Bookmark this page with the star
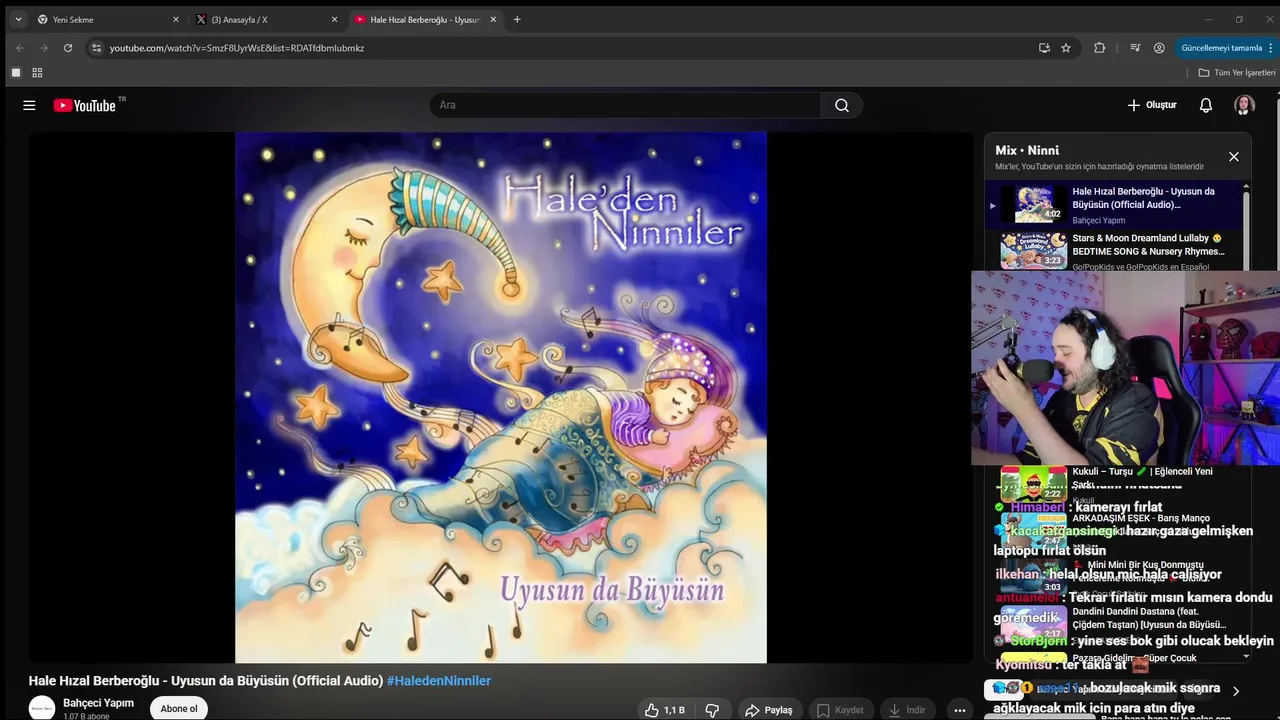This screenshot has height=720, width=1280. click(1066, 48)
